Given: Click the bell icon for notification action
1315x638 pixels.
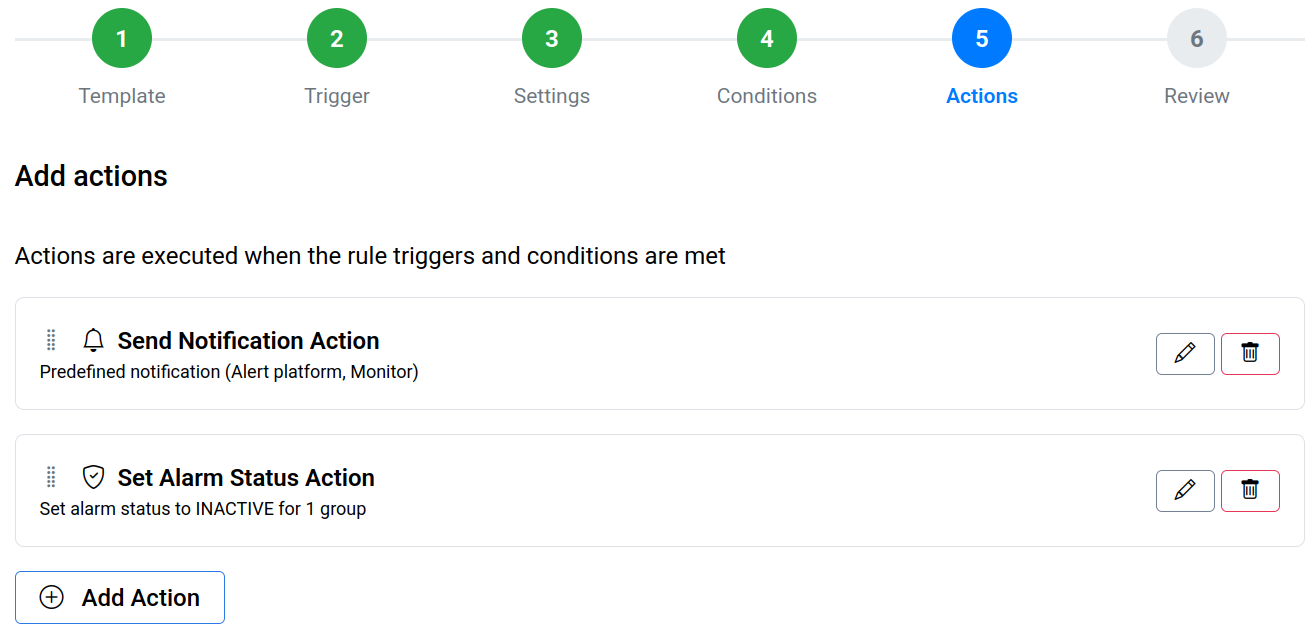Looking at the screenshot, I should tap(93, 341).
